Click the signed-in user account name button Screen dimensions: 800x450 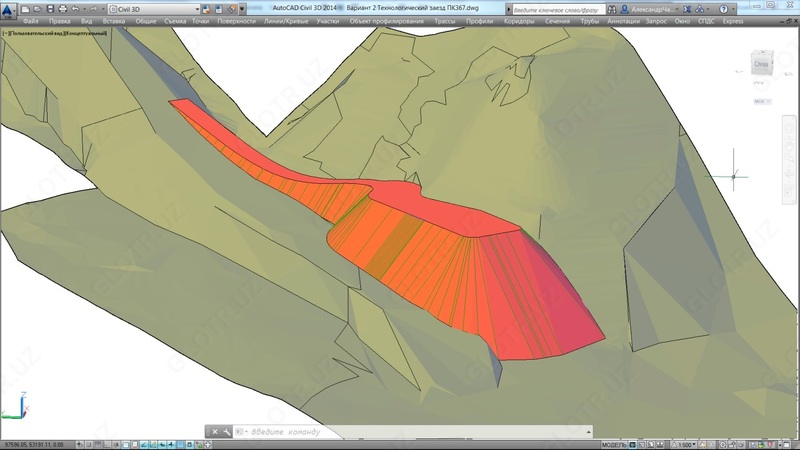[x=653, y=8]
